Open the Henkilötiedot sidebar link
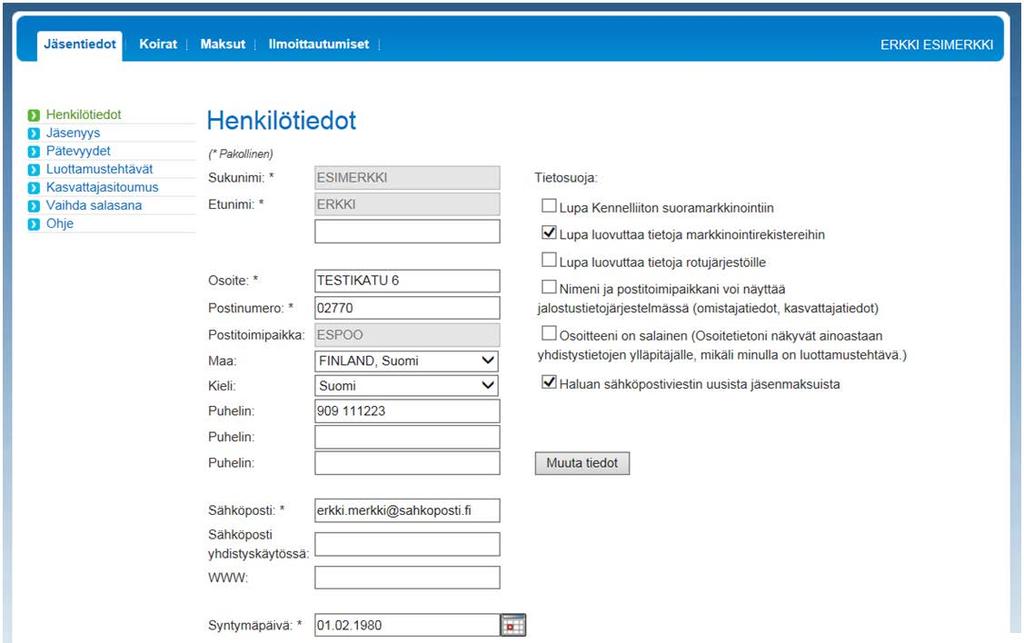The image size is (1024, 643). click(84, 115)
